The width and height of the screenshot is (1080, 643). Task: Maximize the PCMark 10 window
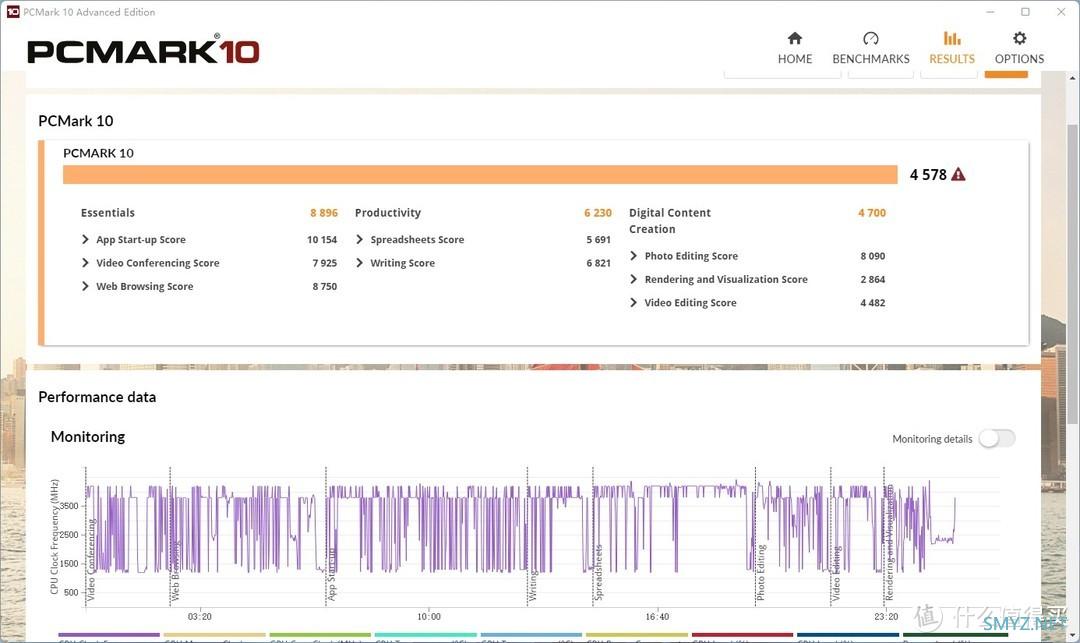point(1026,12)
